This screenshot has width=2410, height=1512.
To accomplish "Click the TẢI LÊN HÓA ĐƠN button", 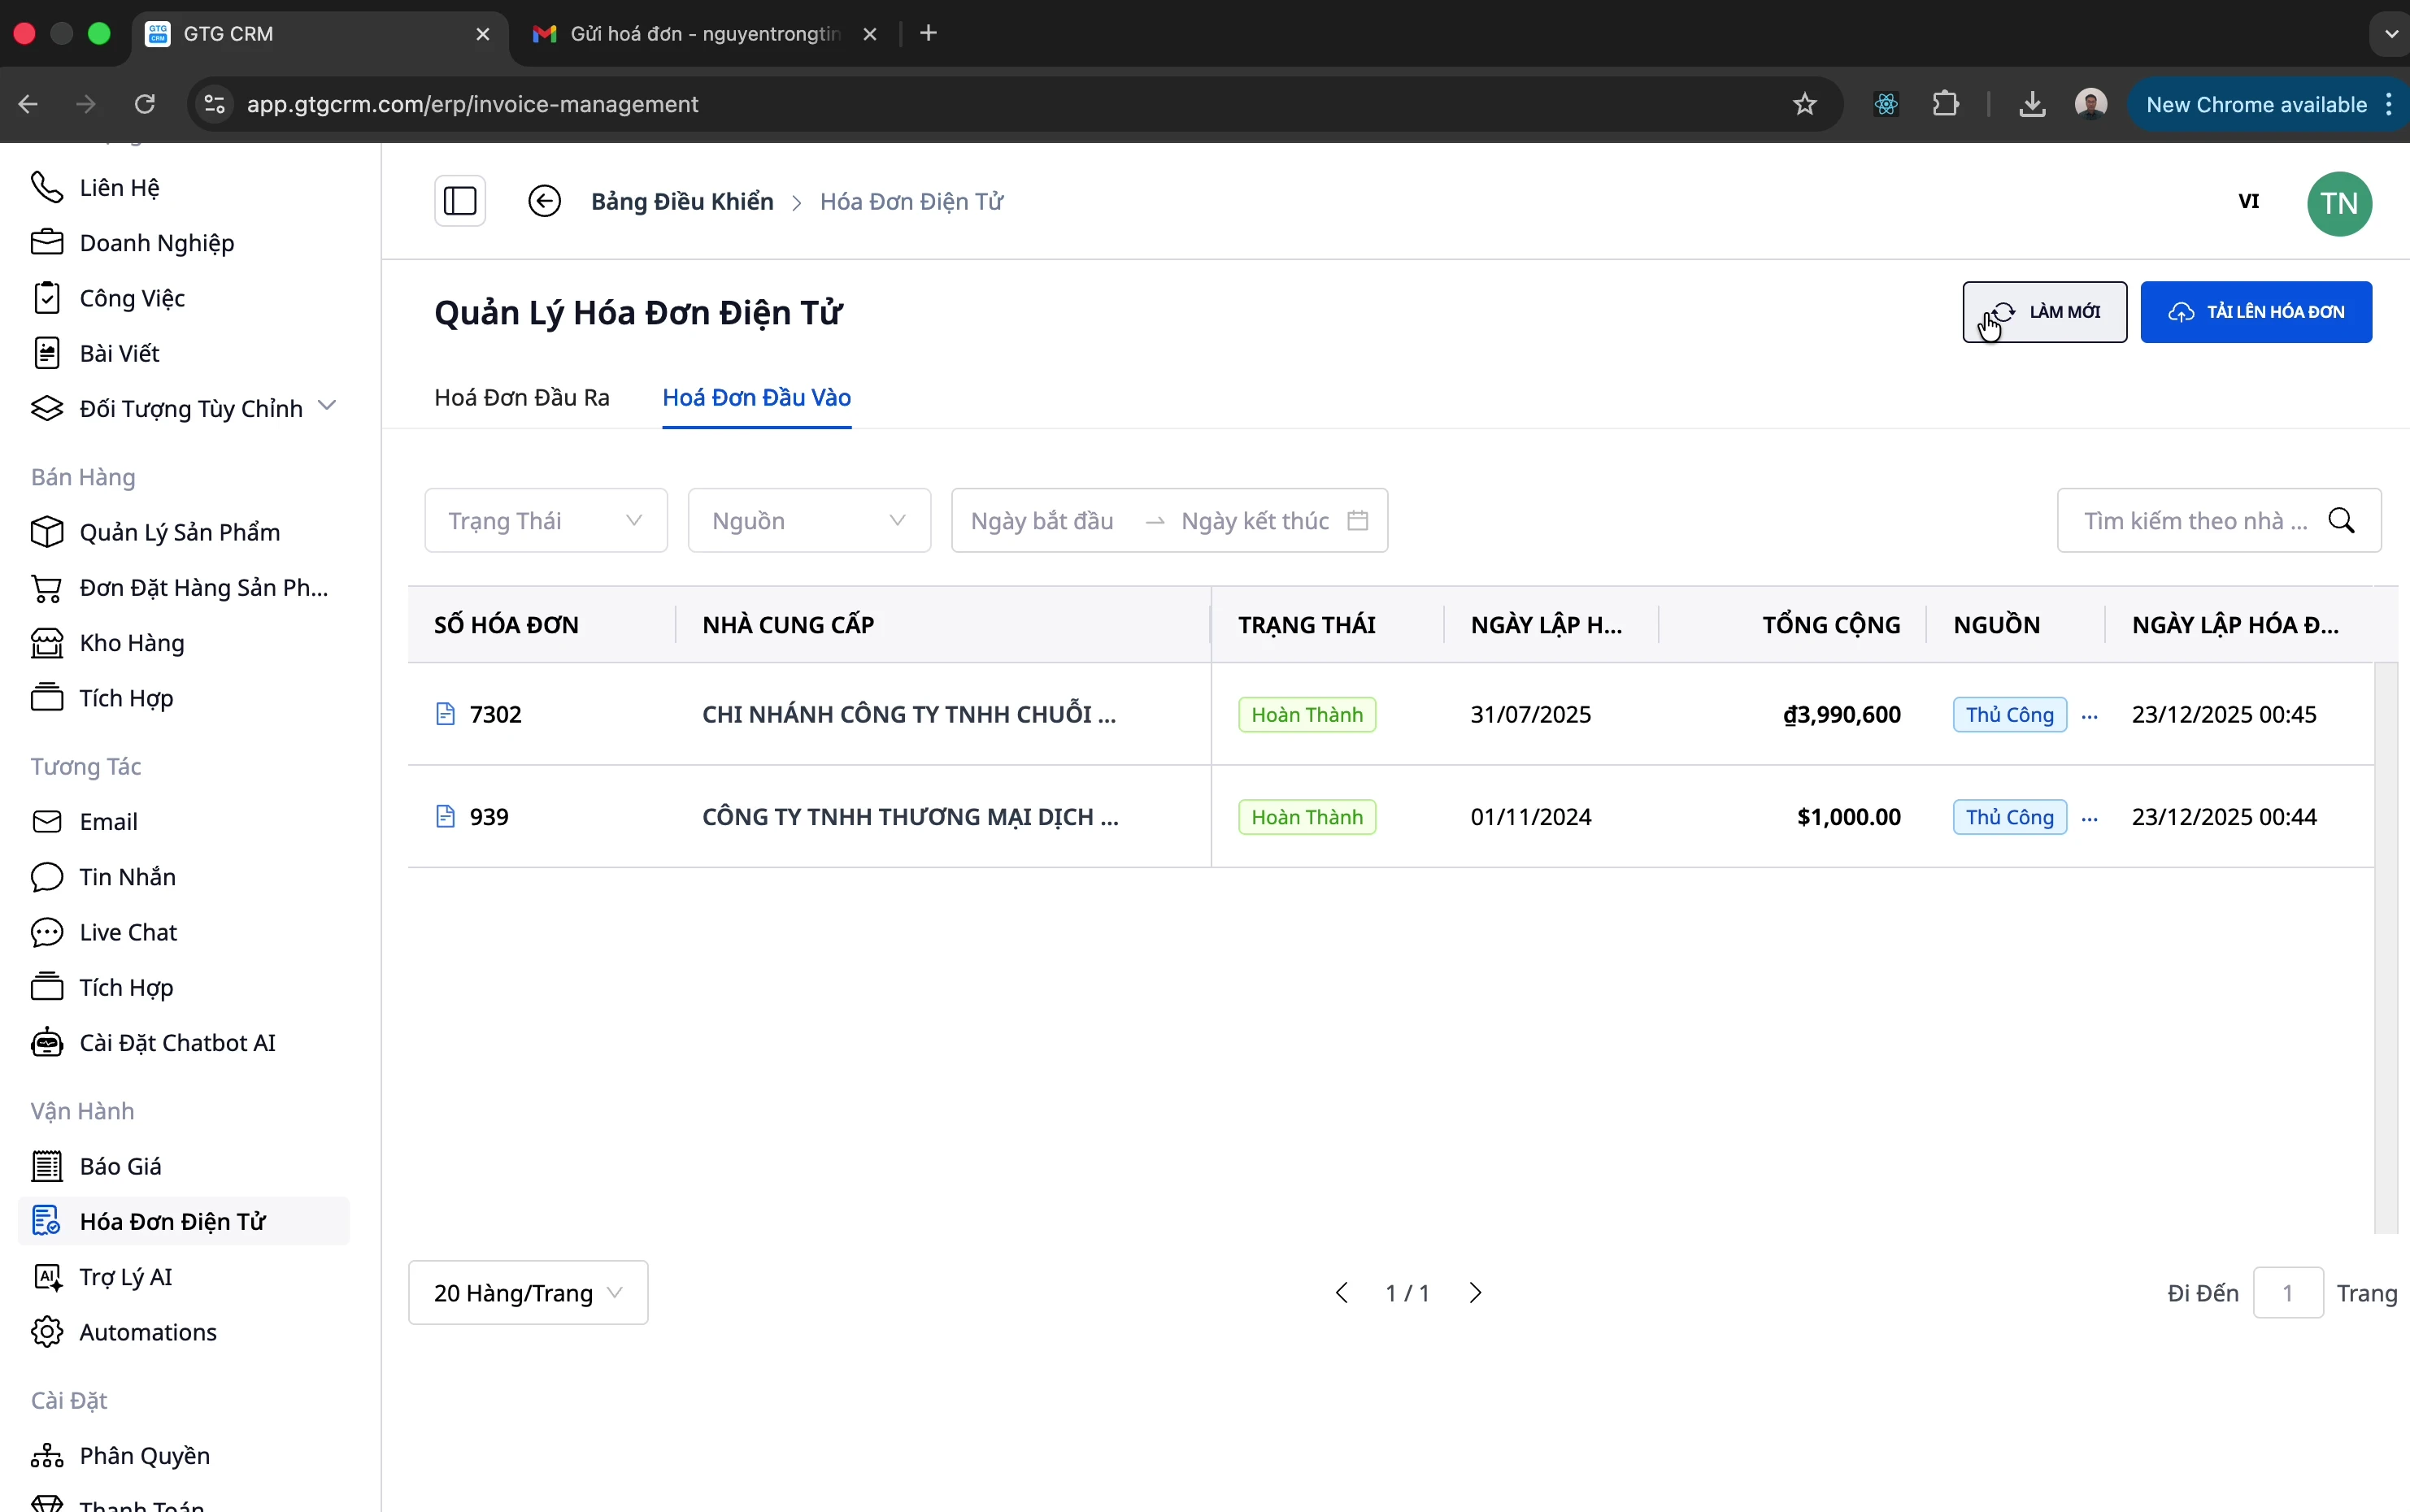I will pos(2255,312).
